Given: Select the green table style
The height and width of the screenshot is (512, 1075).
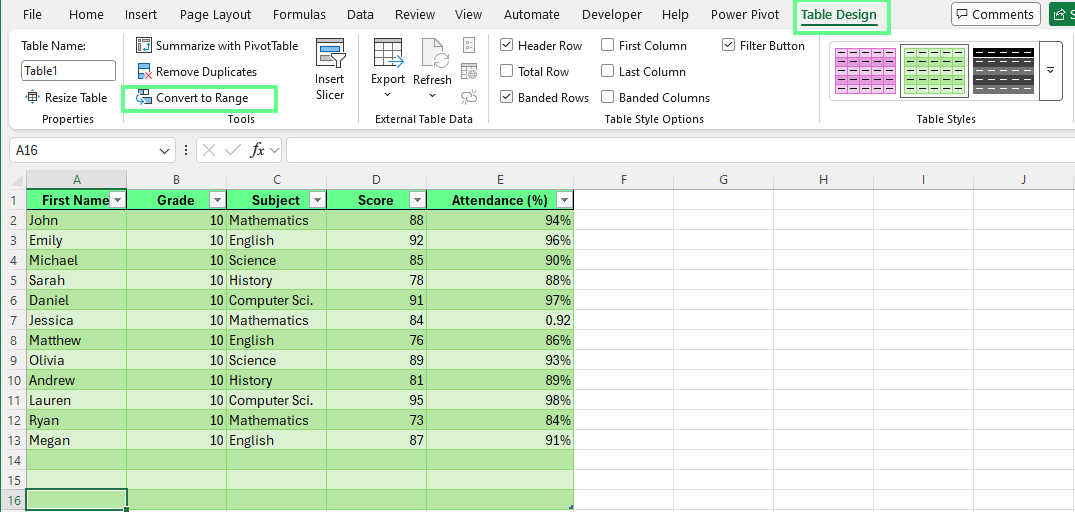Looking at the screenshot, I should (934, 71).
